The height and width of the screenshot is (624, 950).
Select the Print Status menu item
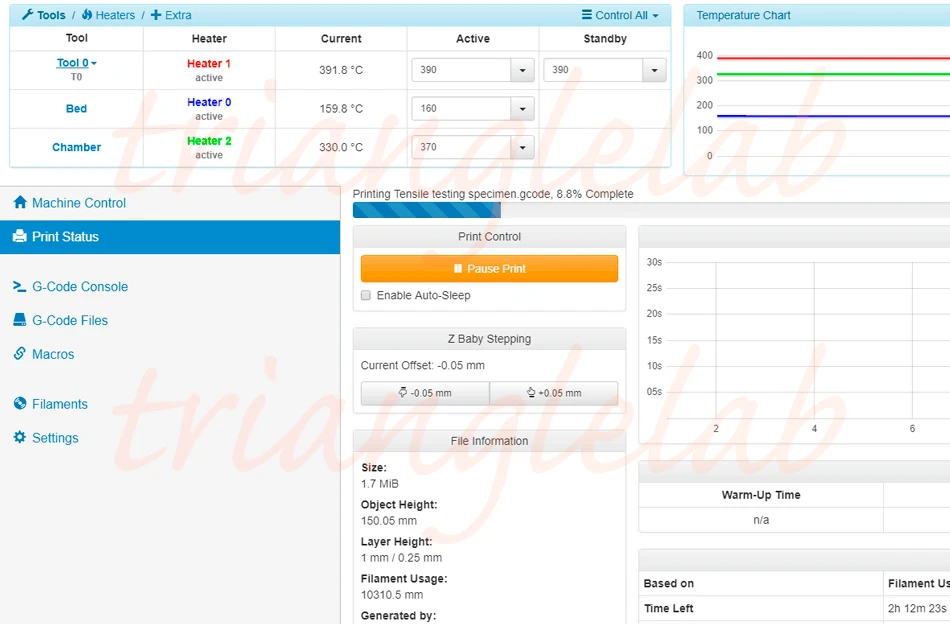click(170, 237)
